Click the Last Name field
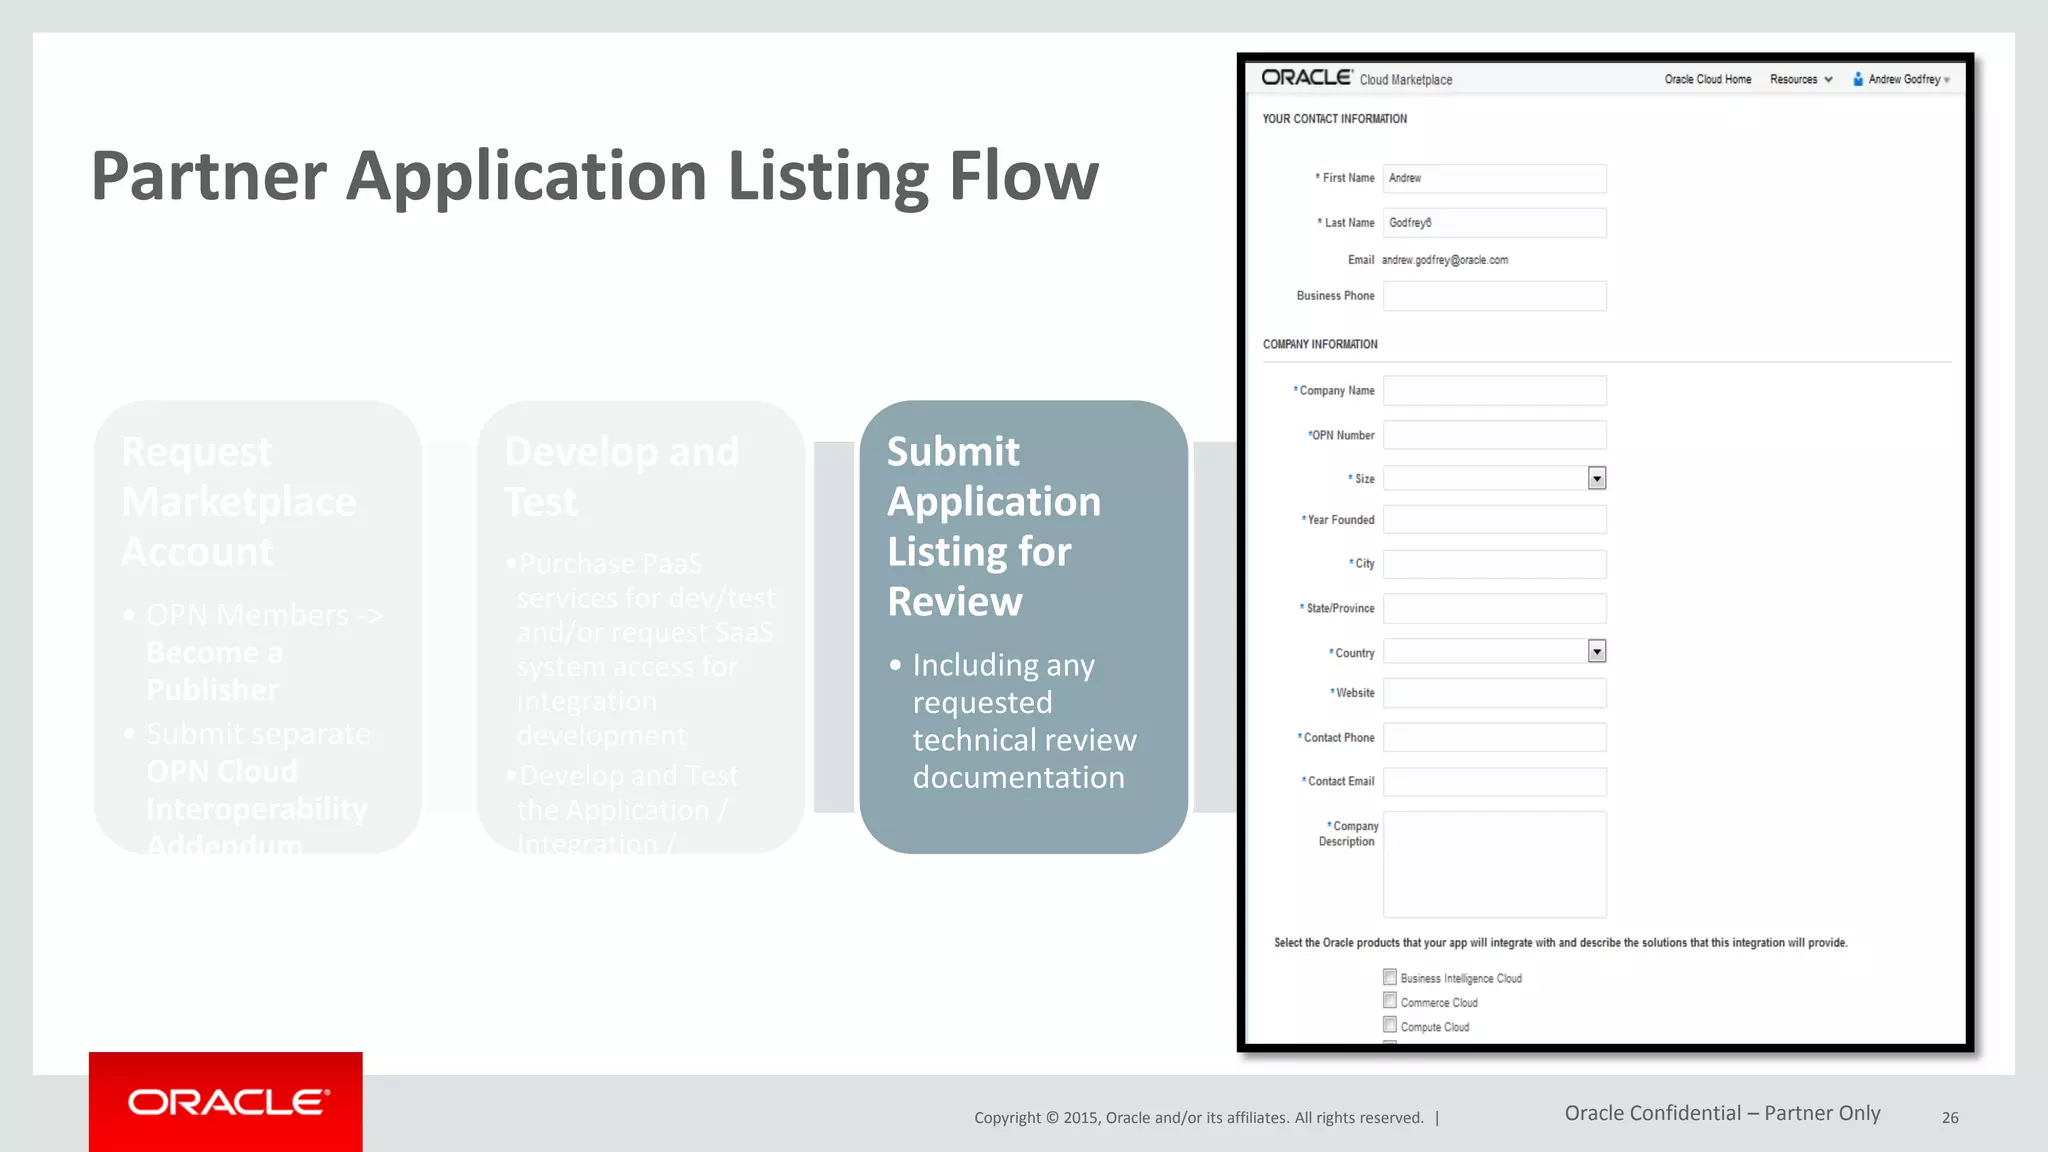The height and width of the screenshot is (1152, 2048). 1495,222
